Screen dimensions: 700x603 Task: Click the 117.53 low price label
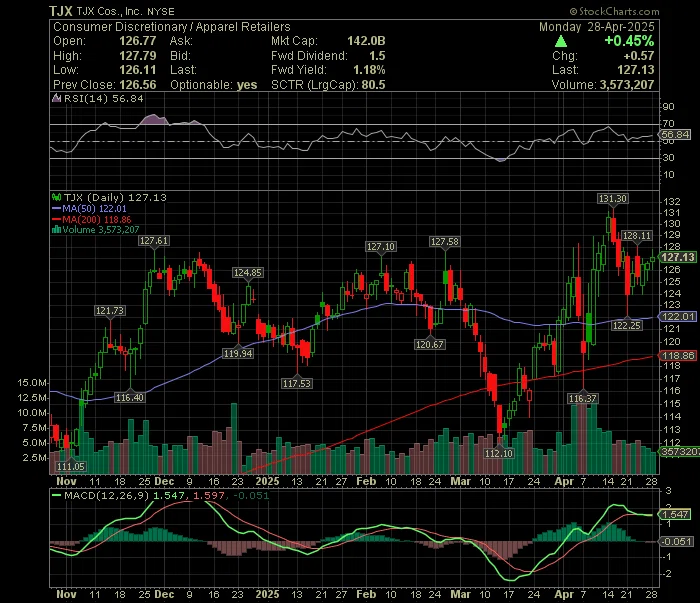296,383
